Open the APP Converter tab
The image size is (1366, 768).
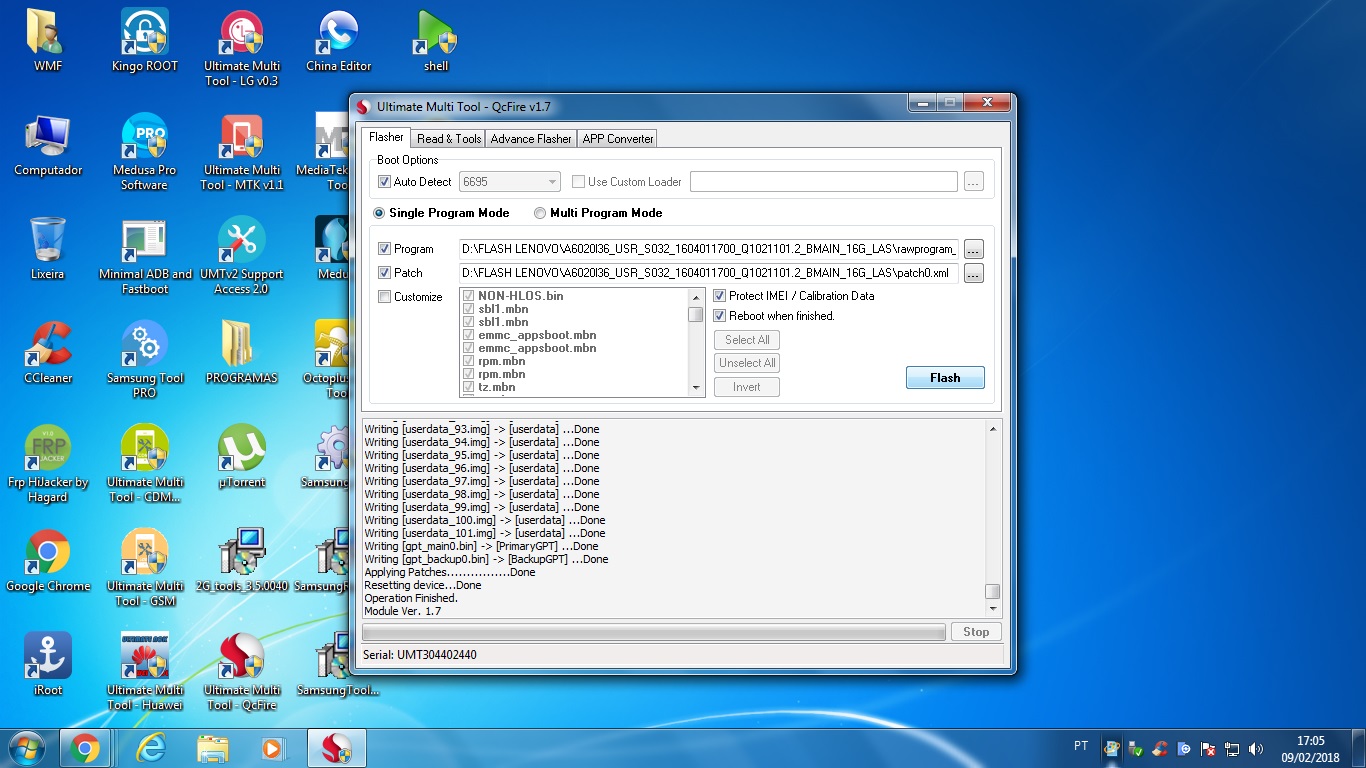[x=618, y=139]
